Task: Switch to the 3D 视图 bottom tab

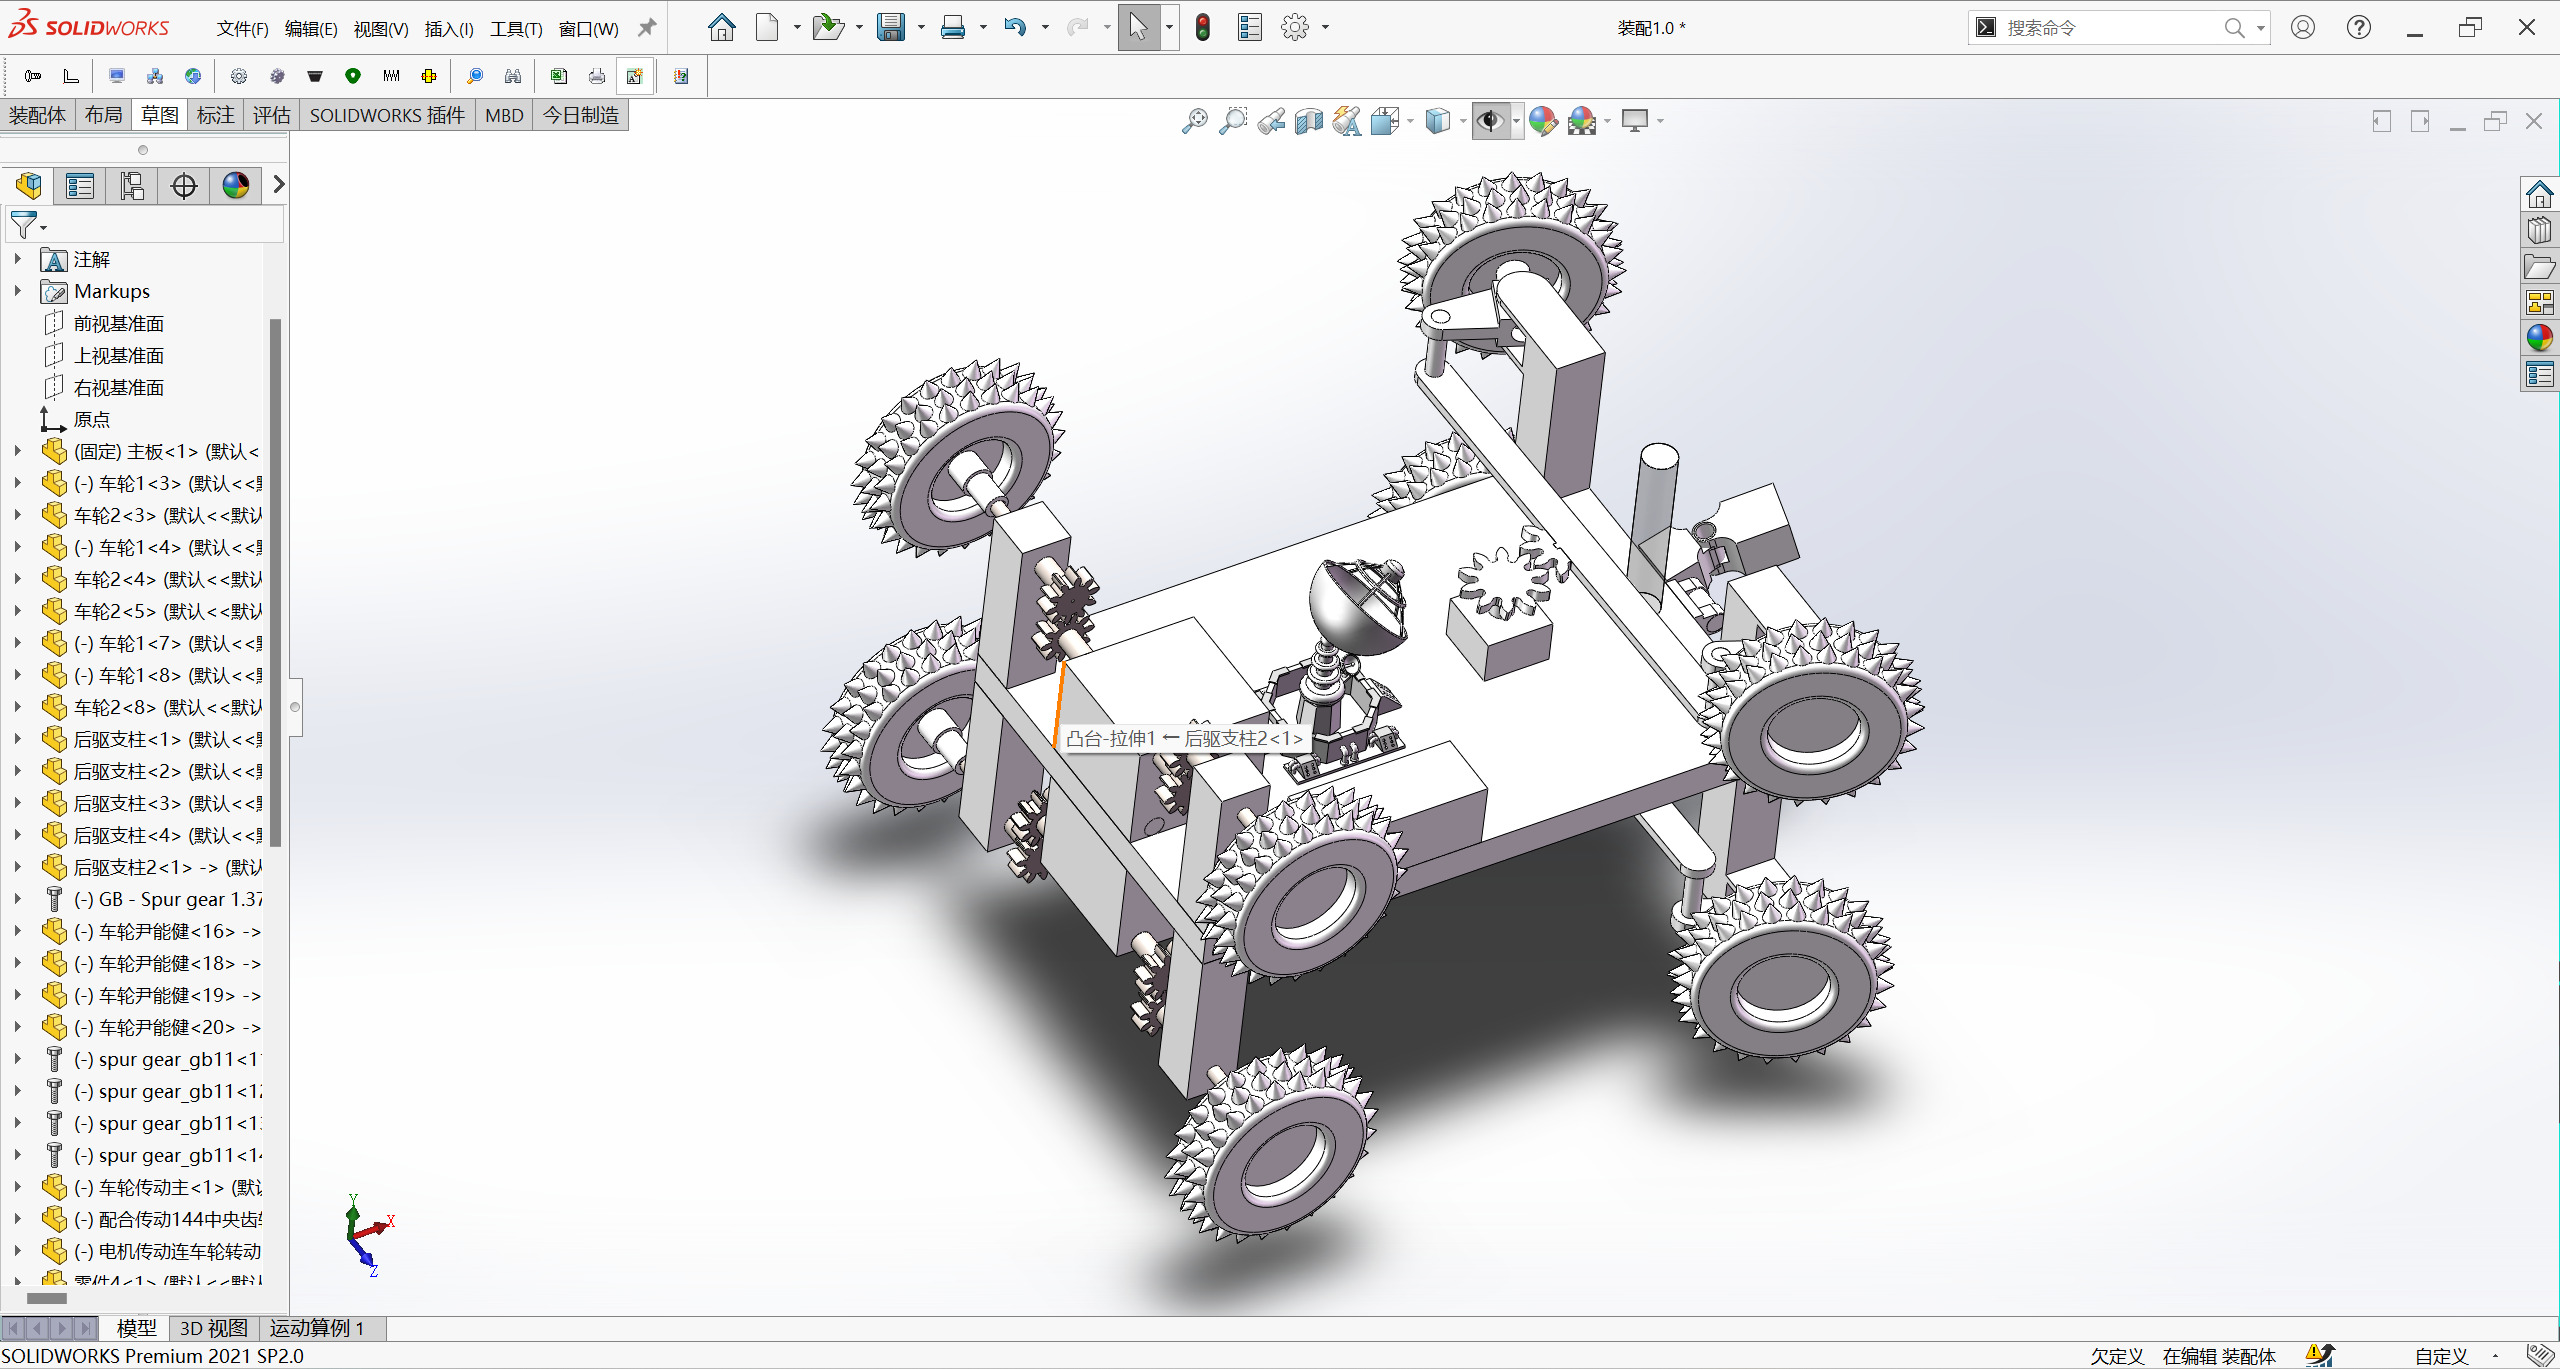Action: 213,1328
